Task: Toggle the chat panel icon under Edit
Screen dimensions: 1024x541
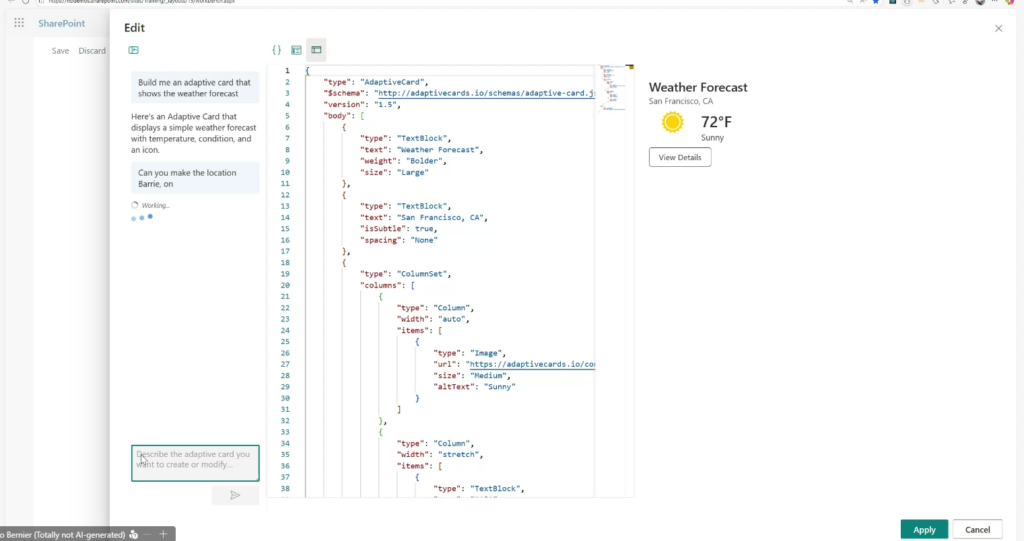Action: coord(133,50)
